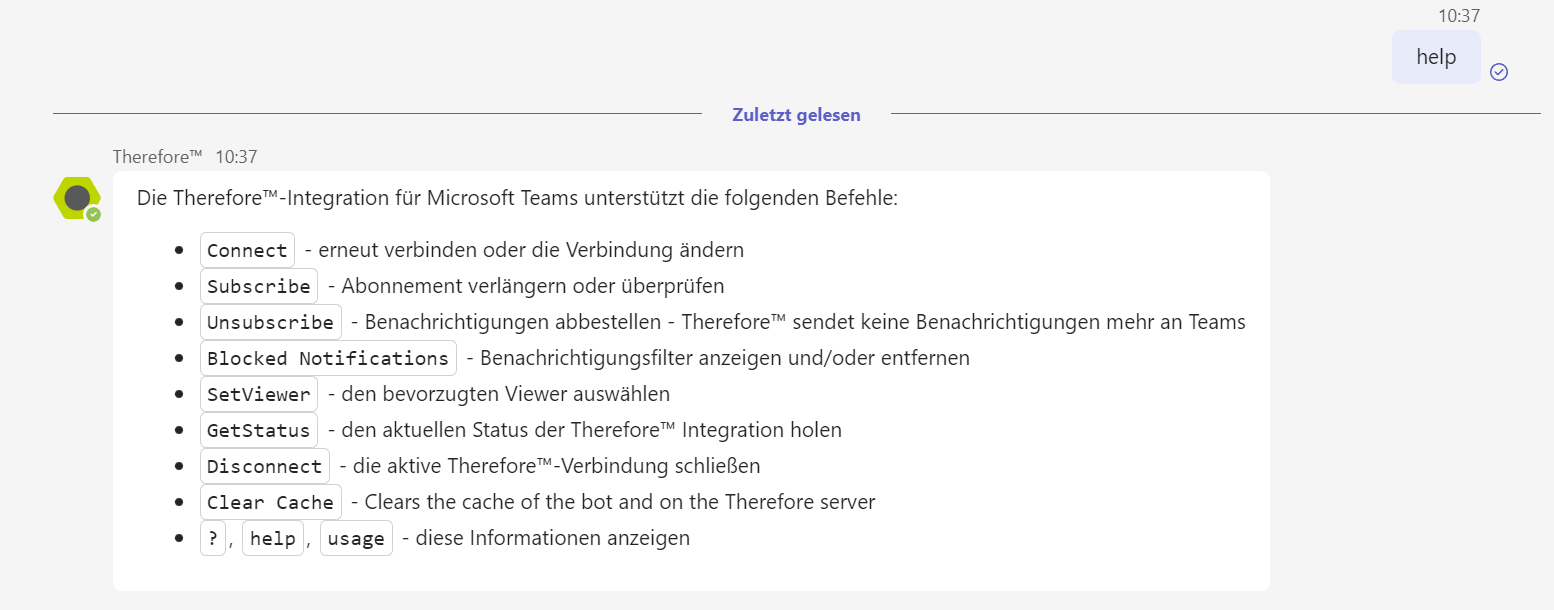The width and height of the screenshot is (1554, 610).
Task: Click the Disconnect command chip
Action: coord(265,466)
